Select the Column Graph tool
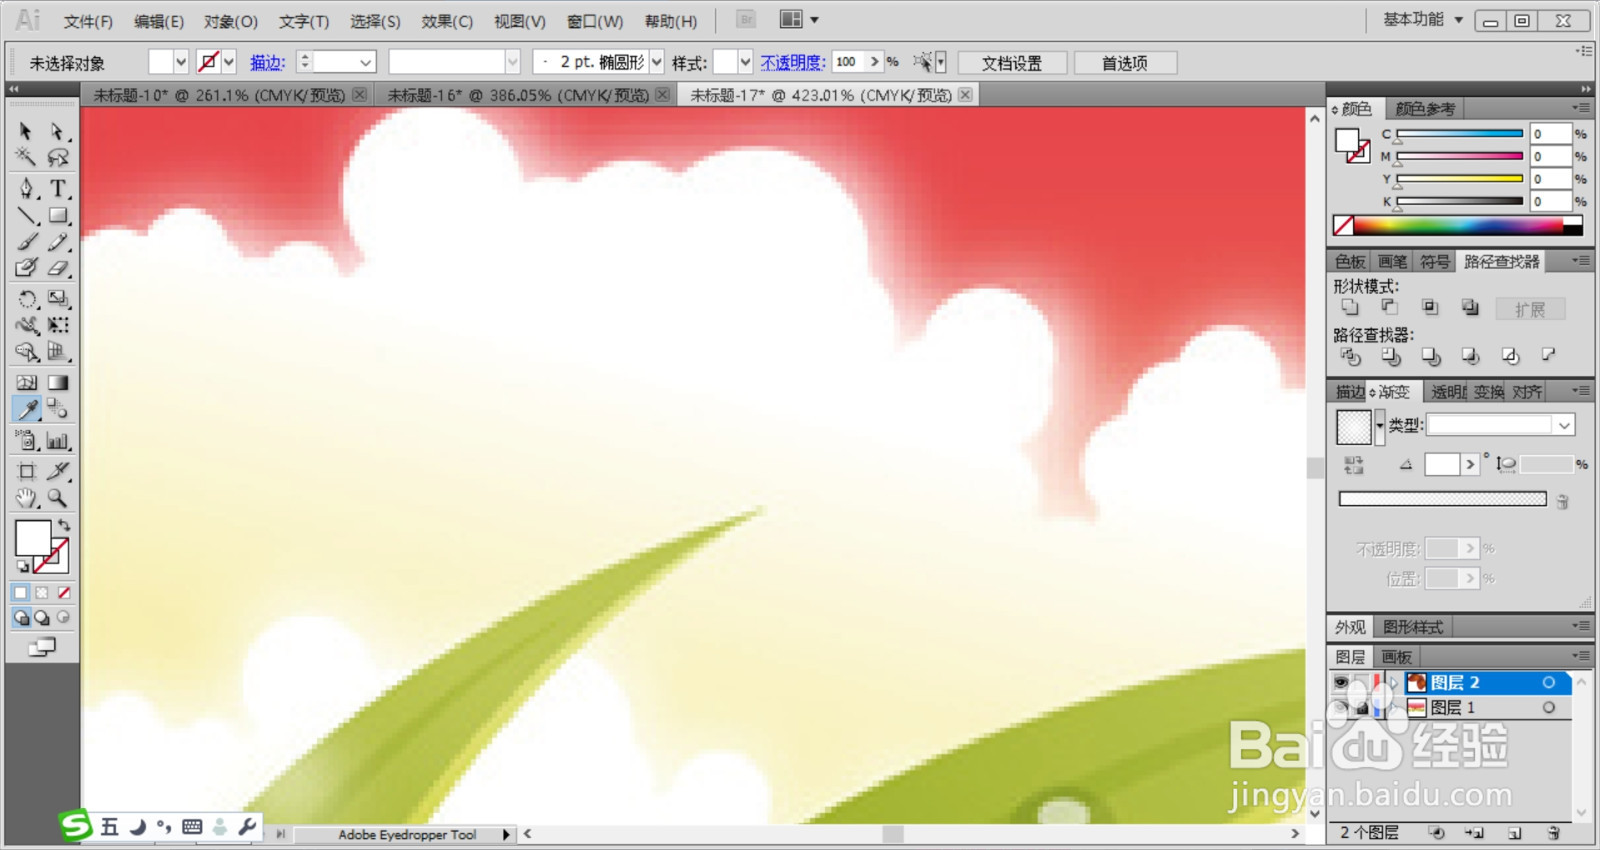This screenshot has height=850, width=1600. pos(58,440)
